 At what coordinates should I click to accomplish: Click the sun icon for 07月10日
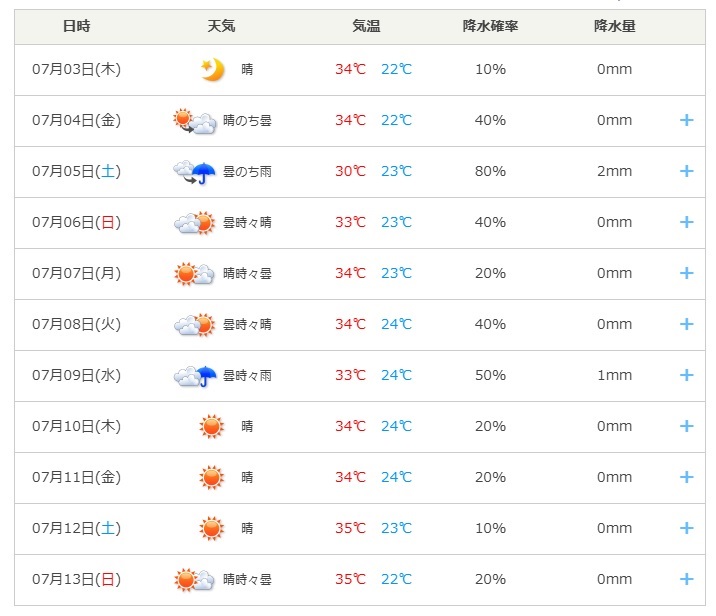[212, 426]
